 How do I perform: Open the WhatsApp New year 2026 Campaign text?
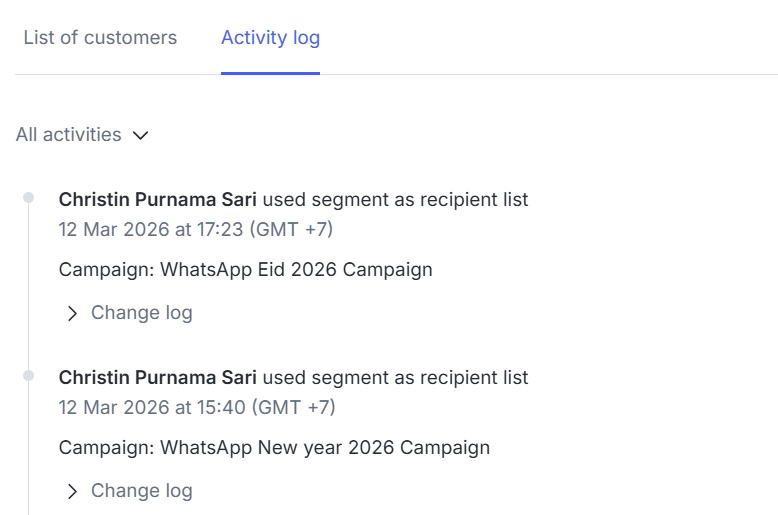(x=325, y=448)
